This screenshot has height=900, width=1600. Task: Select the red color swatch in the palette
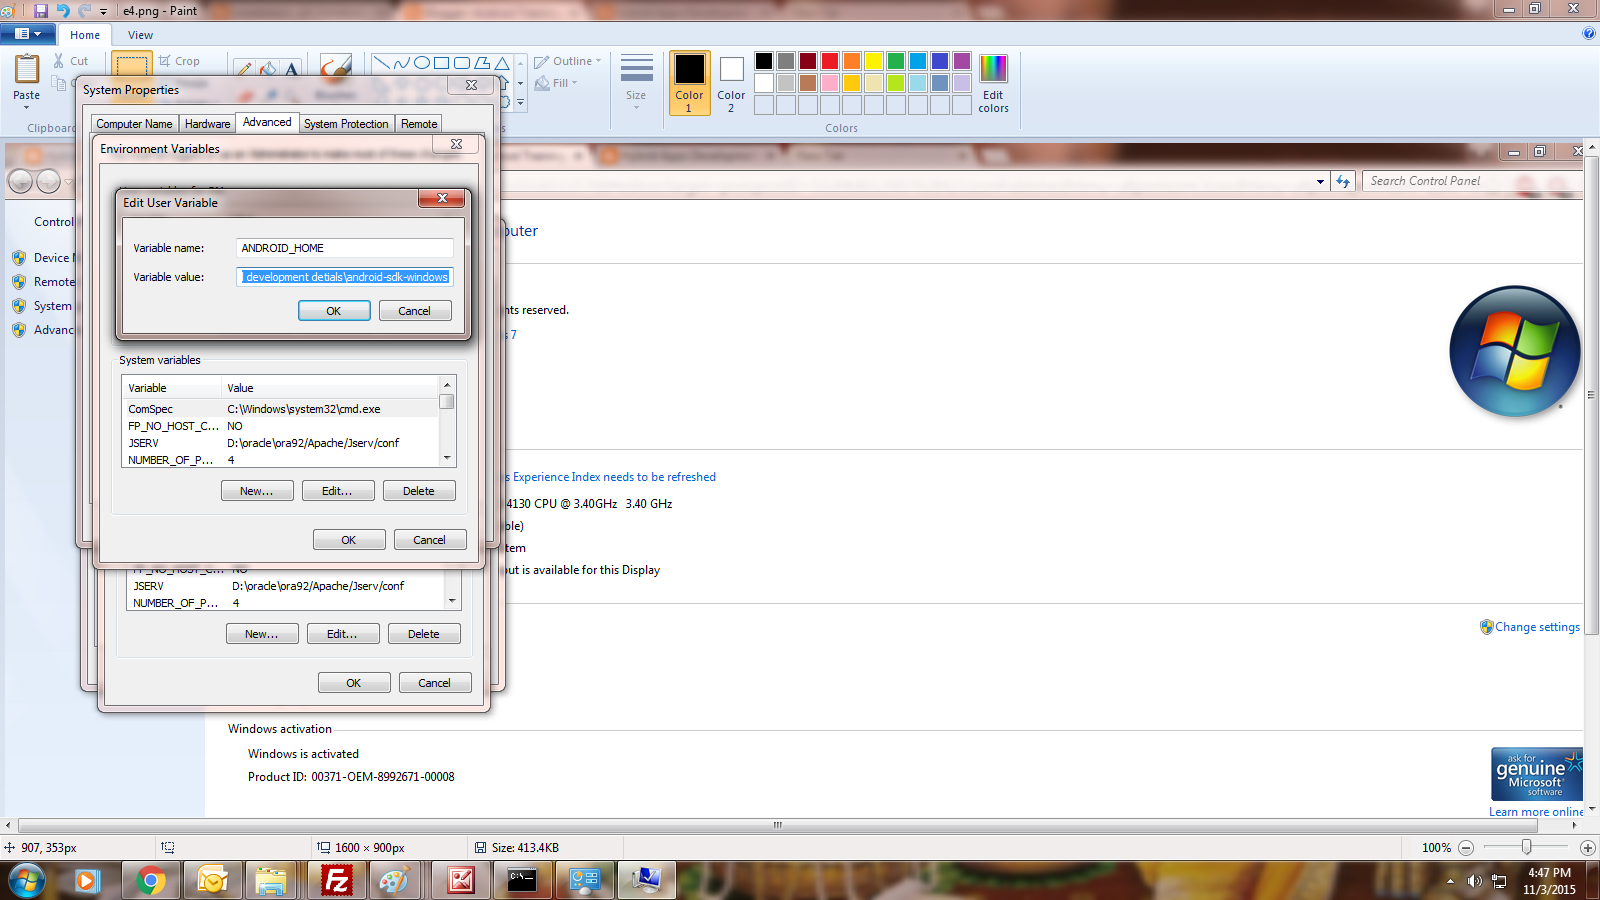(829, 60)
